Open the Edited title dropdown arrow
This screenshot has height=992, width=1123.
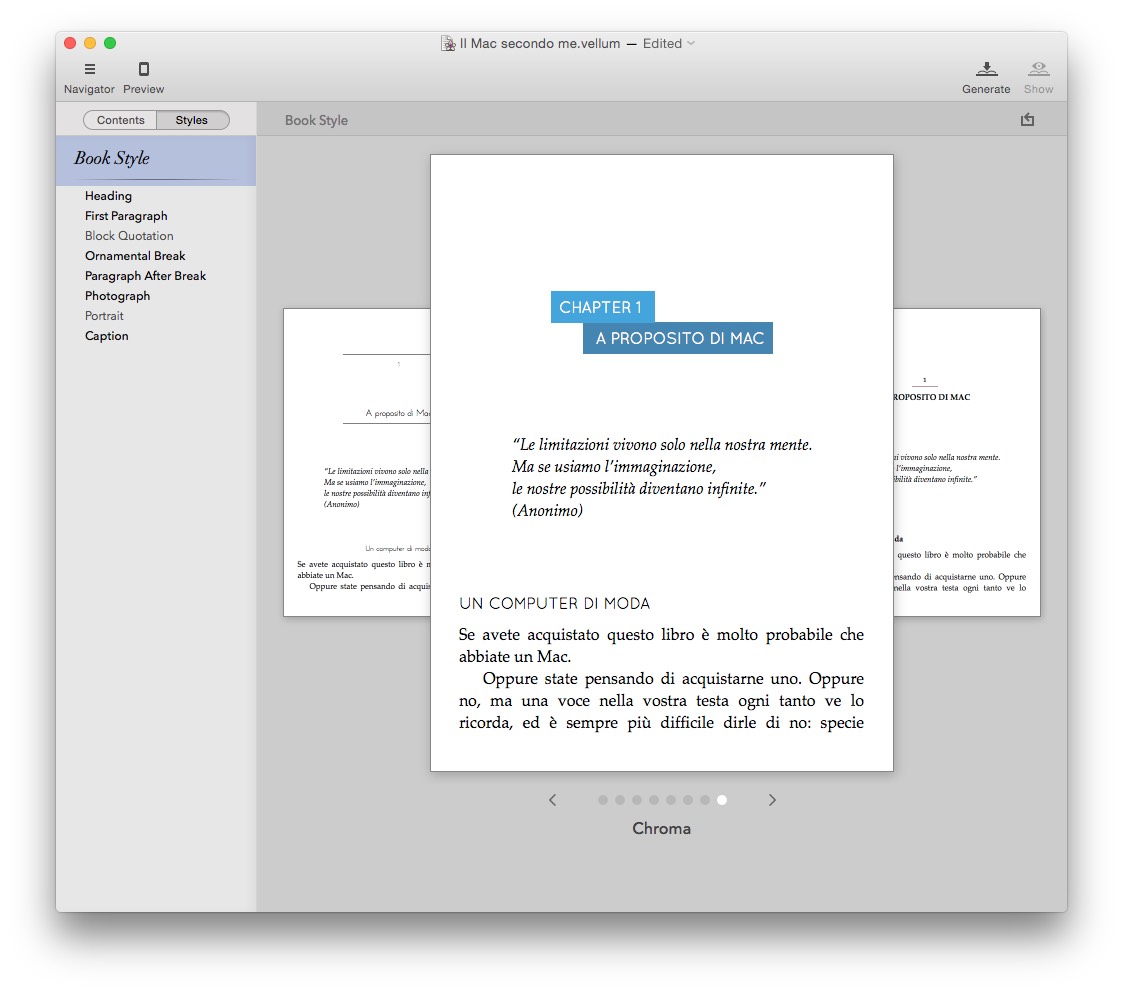691,44
